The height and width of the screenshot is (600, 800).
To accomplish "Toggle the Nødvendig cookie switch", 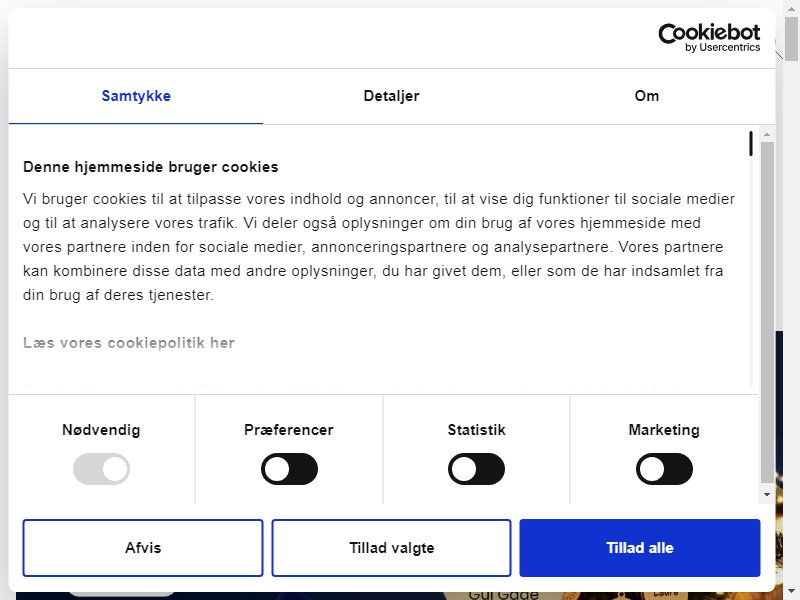I will 101,469.
